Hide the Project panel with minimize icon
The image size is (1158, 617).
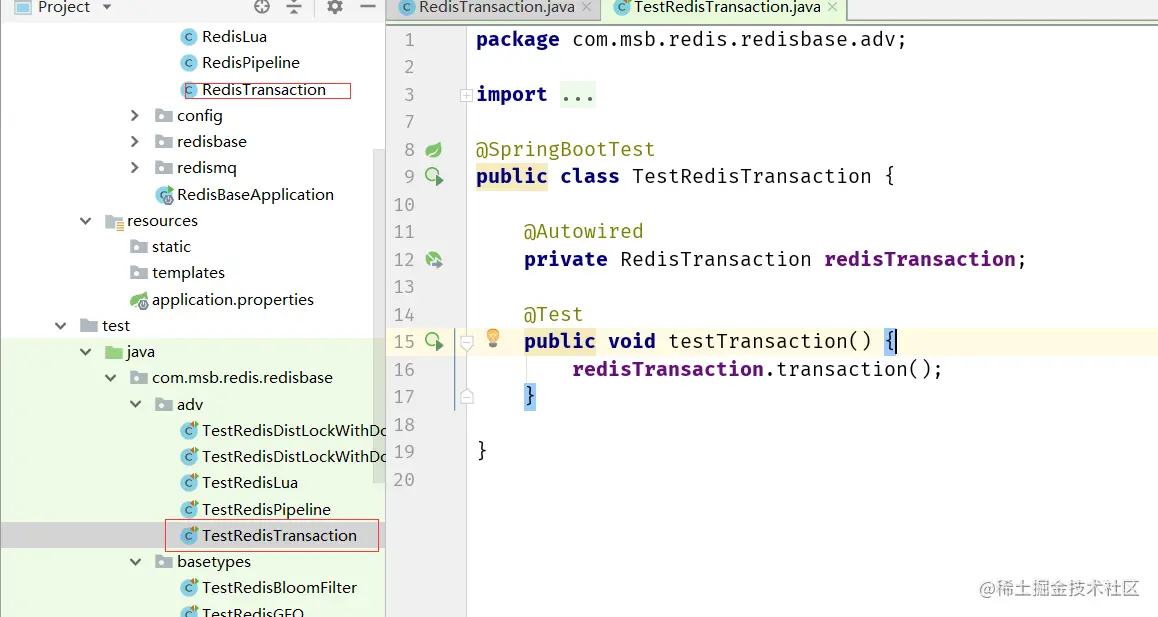(x=368, y=7)
